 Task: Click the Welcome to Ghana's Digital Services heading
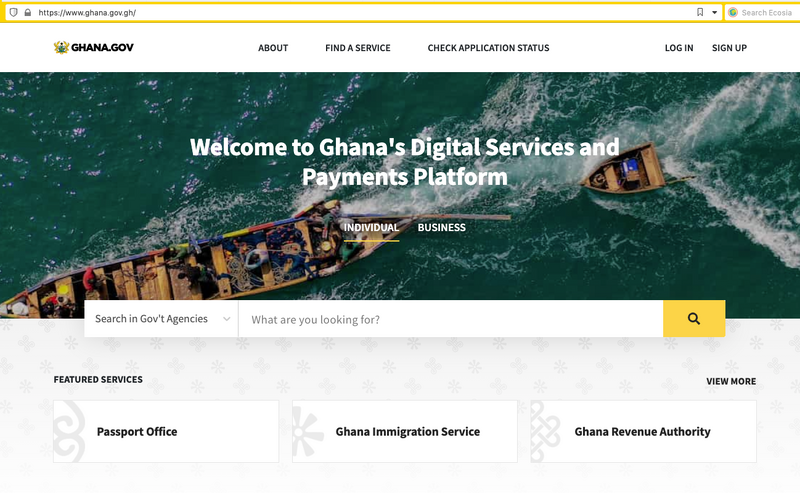coord(405,162)
